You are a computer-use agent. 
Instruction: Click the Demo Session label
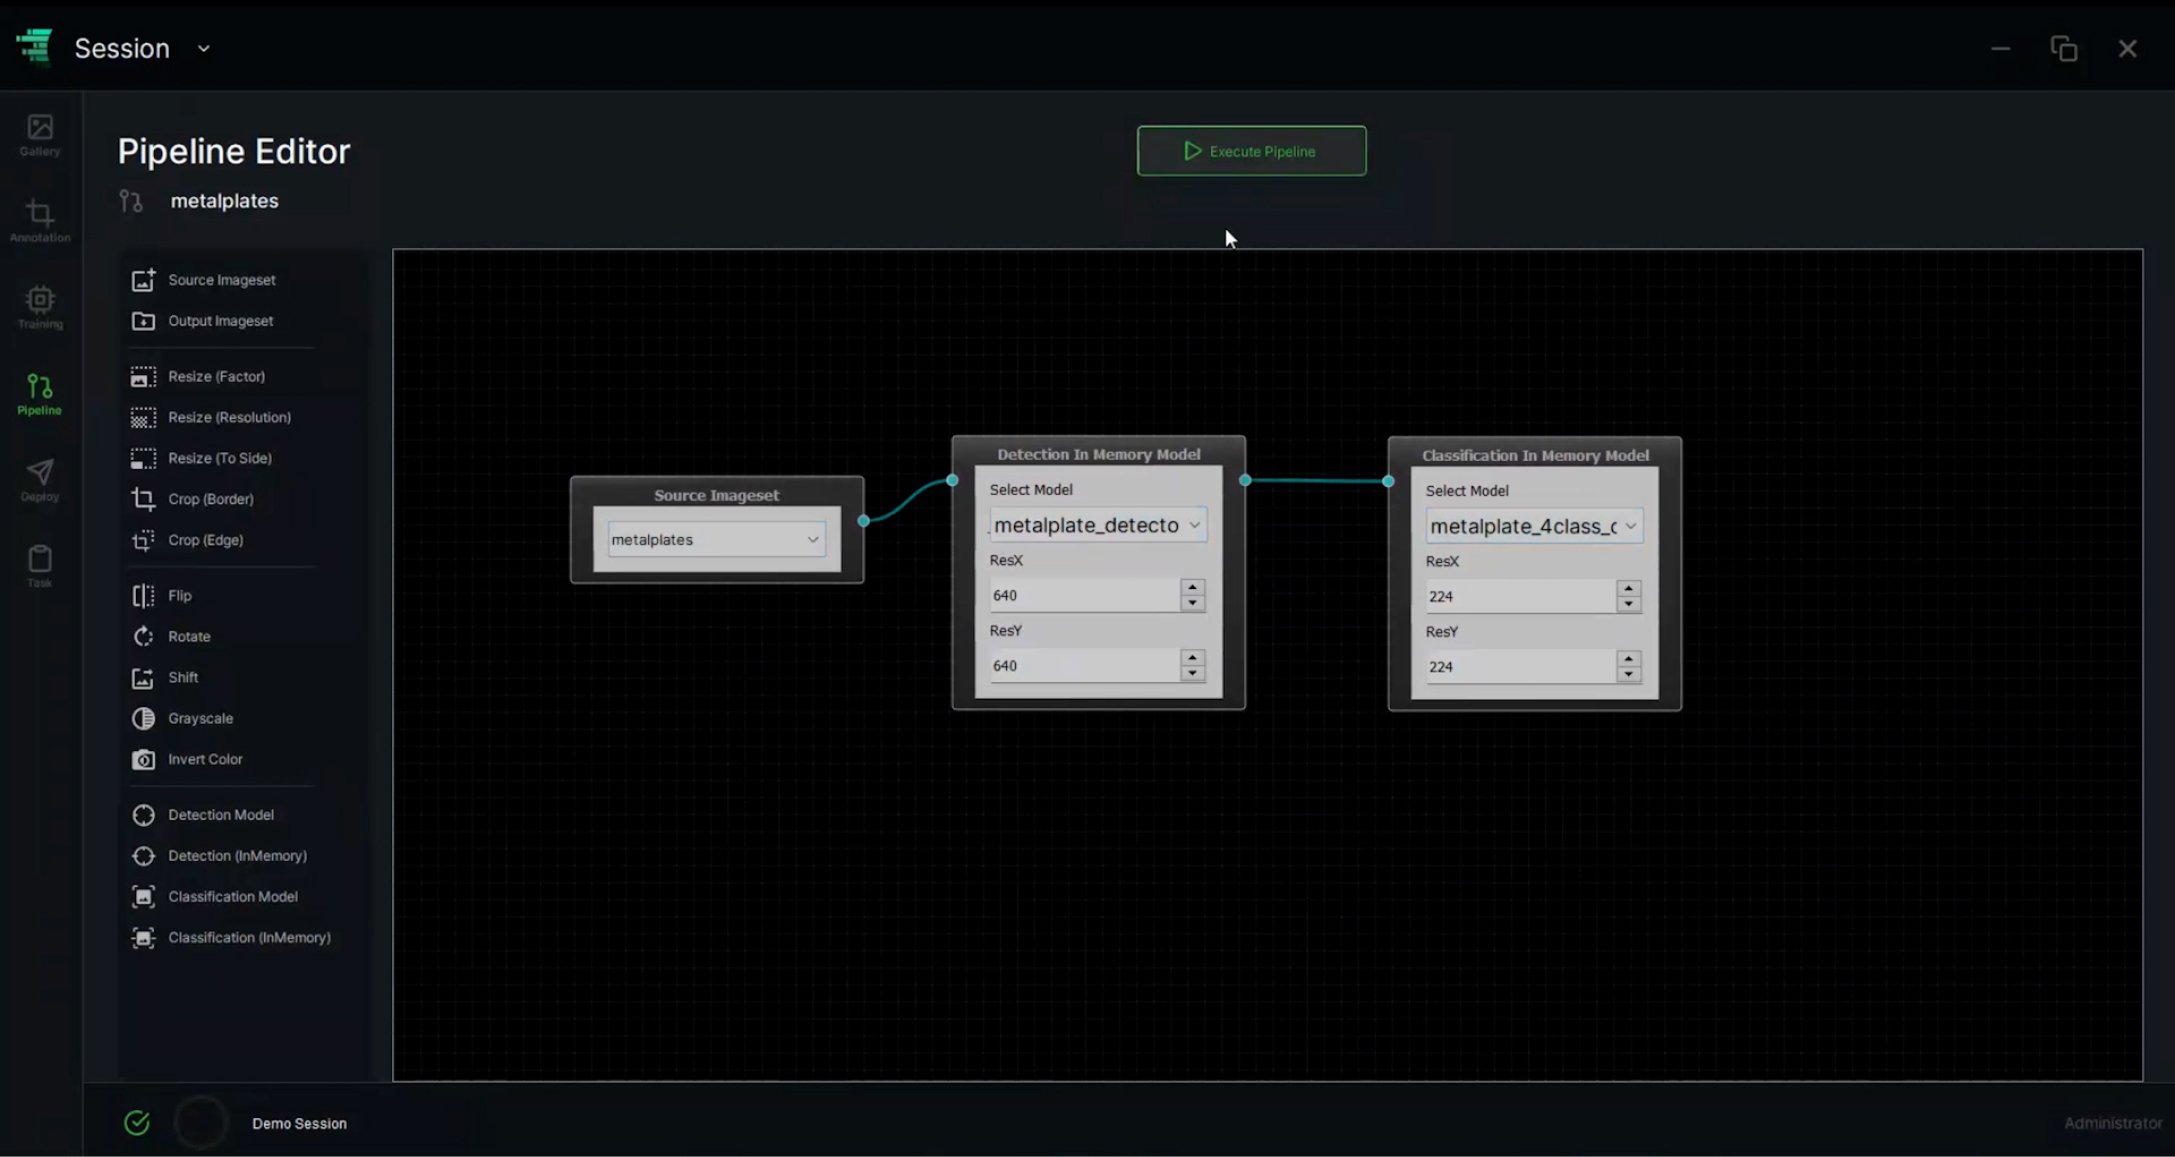point(299,1123)
